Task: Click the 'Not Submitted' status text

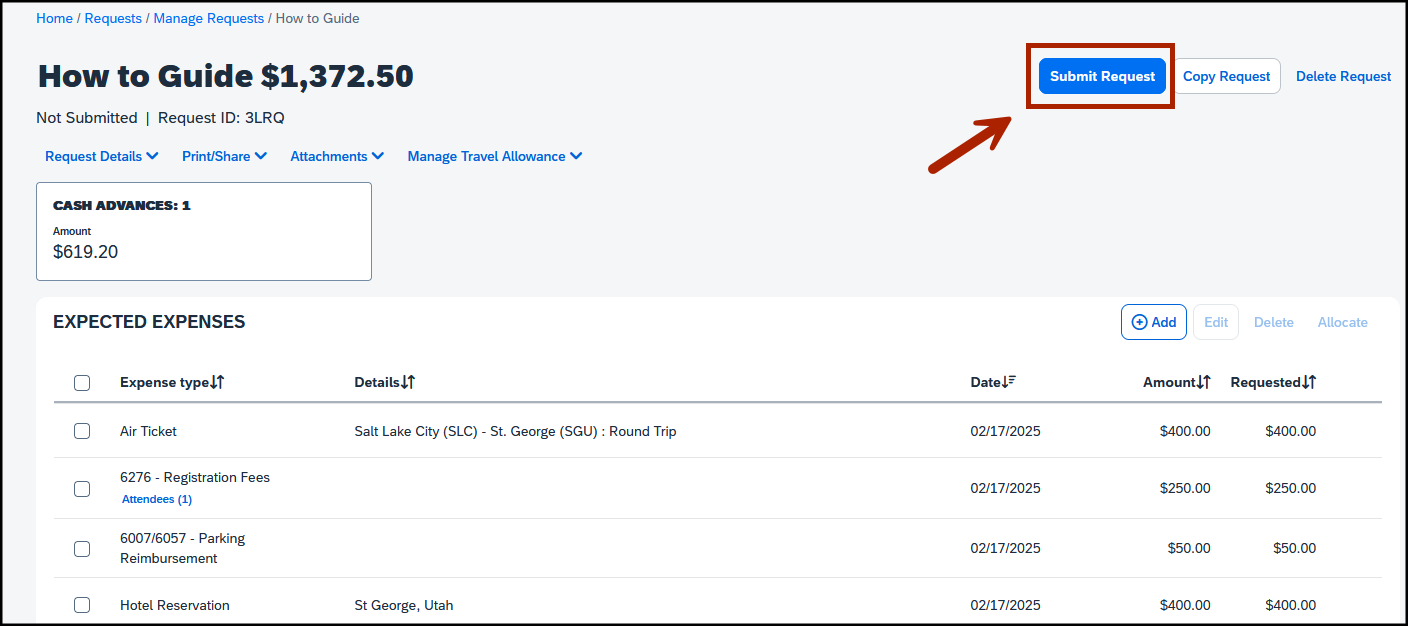Action: [87, 117]
